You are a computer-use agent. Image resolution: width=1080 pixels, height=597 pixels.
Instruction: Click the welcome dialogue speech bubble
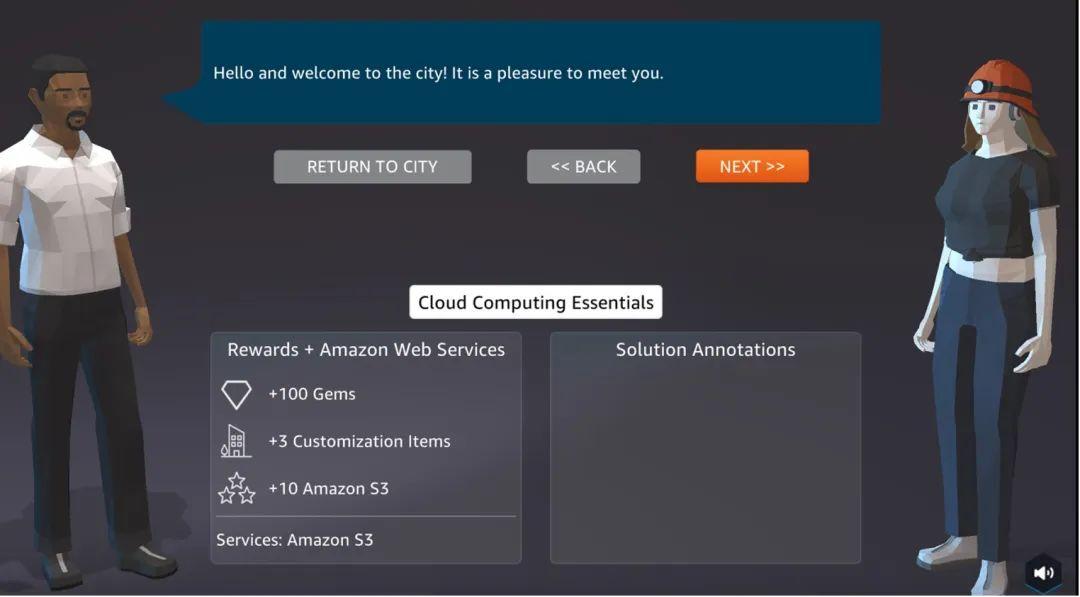click(x=541, y=72)
